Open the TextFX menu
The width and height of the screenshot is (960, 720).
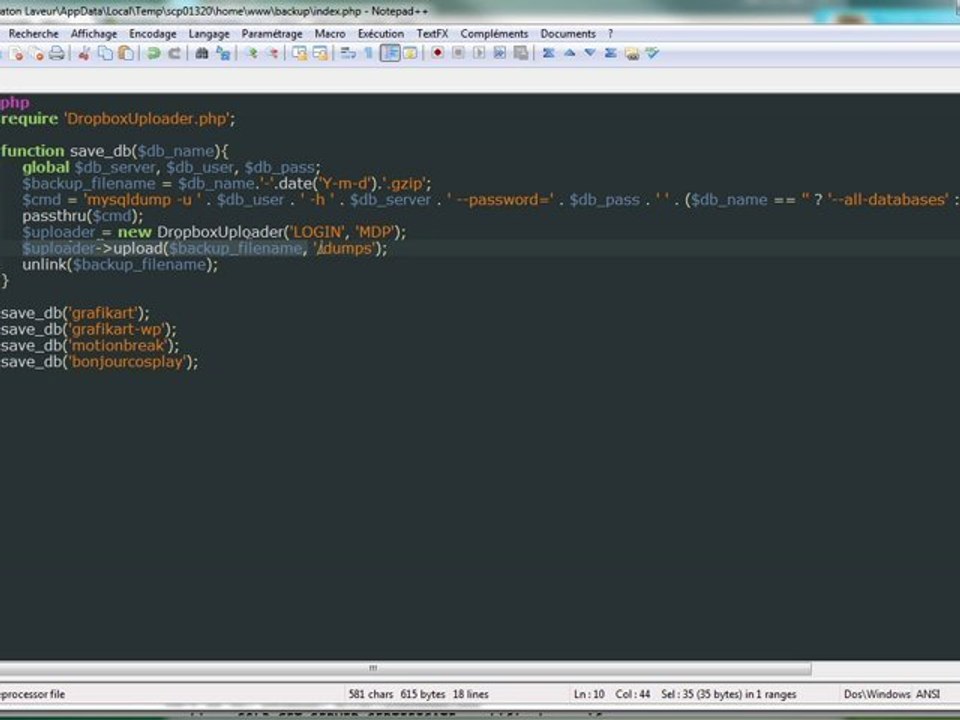[432, 34]
